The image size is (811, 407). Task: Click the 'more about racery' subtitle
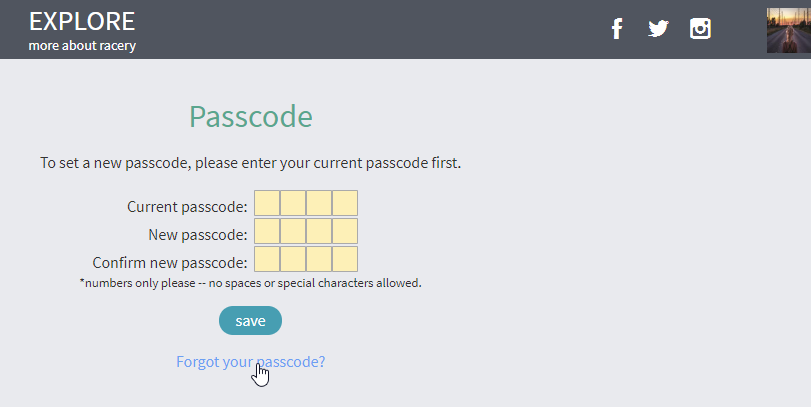tap(82, 46)
